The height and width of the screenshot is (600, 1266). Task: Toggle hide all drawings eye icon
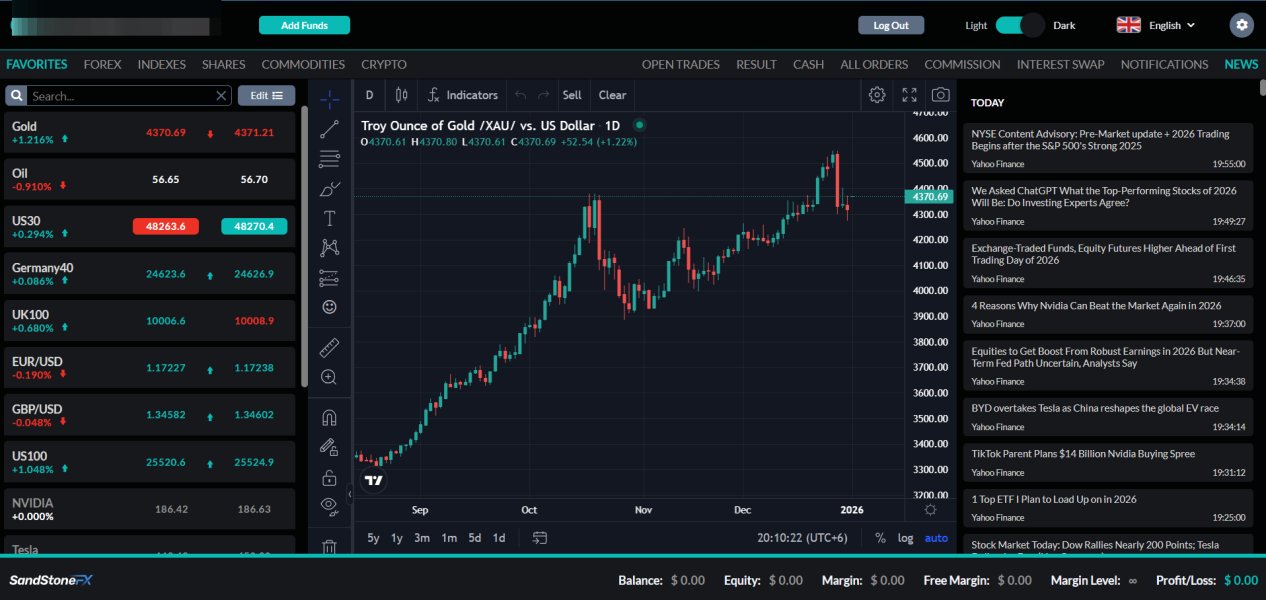329,507
